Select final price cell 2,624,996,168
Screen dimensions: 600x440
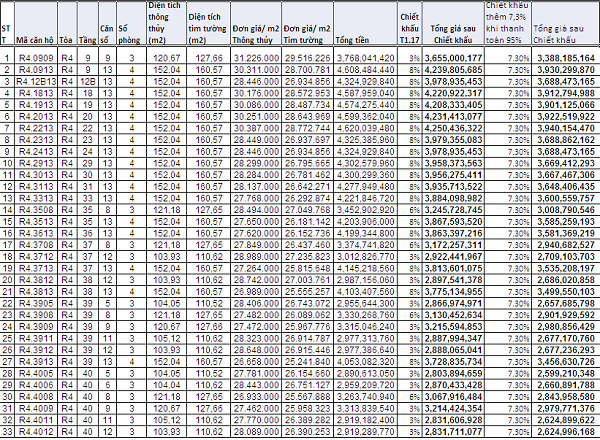point(566,432)
